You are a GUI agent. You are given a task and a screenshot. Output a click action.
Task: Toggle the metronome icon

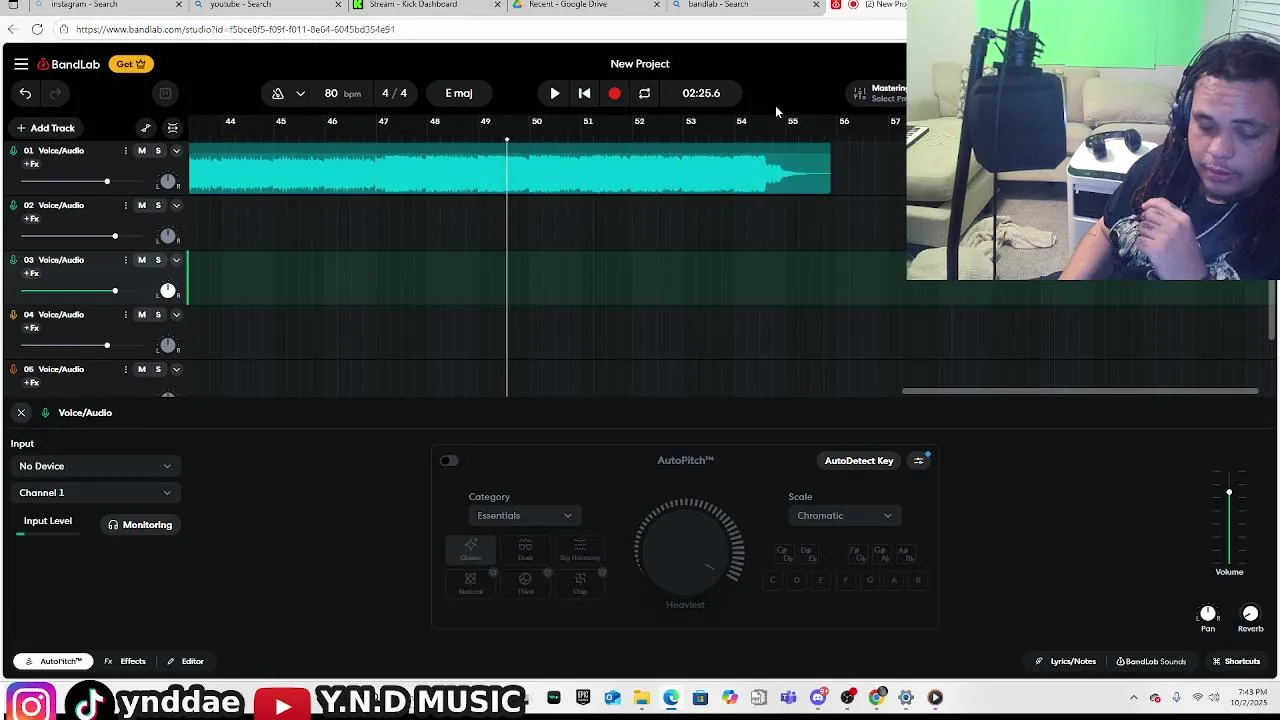pyautogui.click(x=278, y=93)
